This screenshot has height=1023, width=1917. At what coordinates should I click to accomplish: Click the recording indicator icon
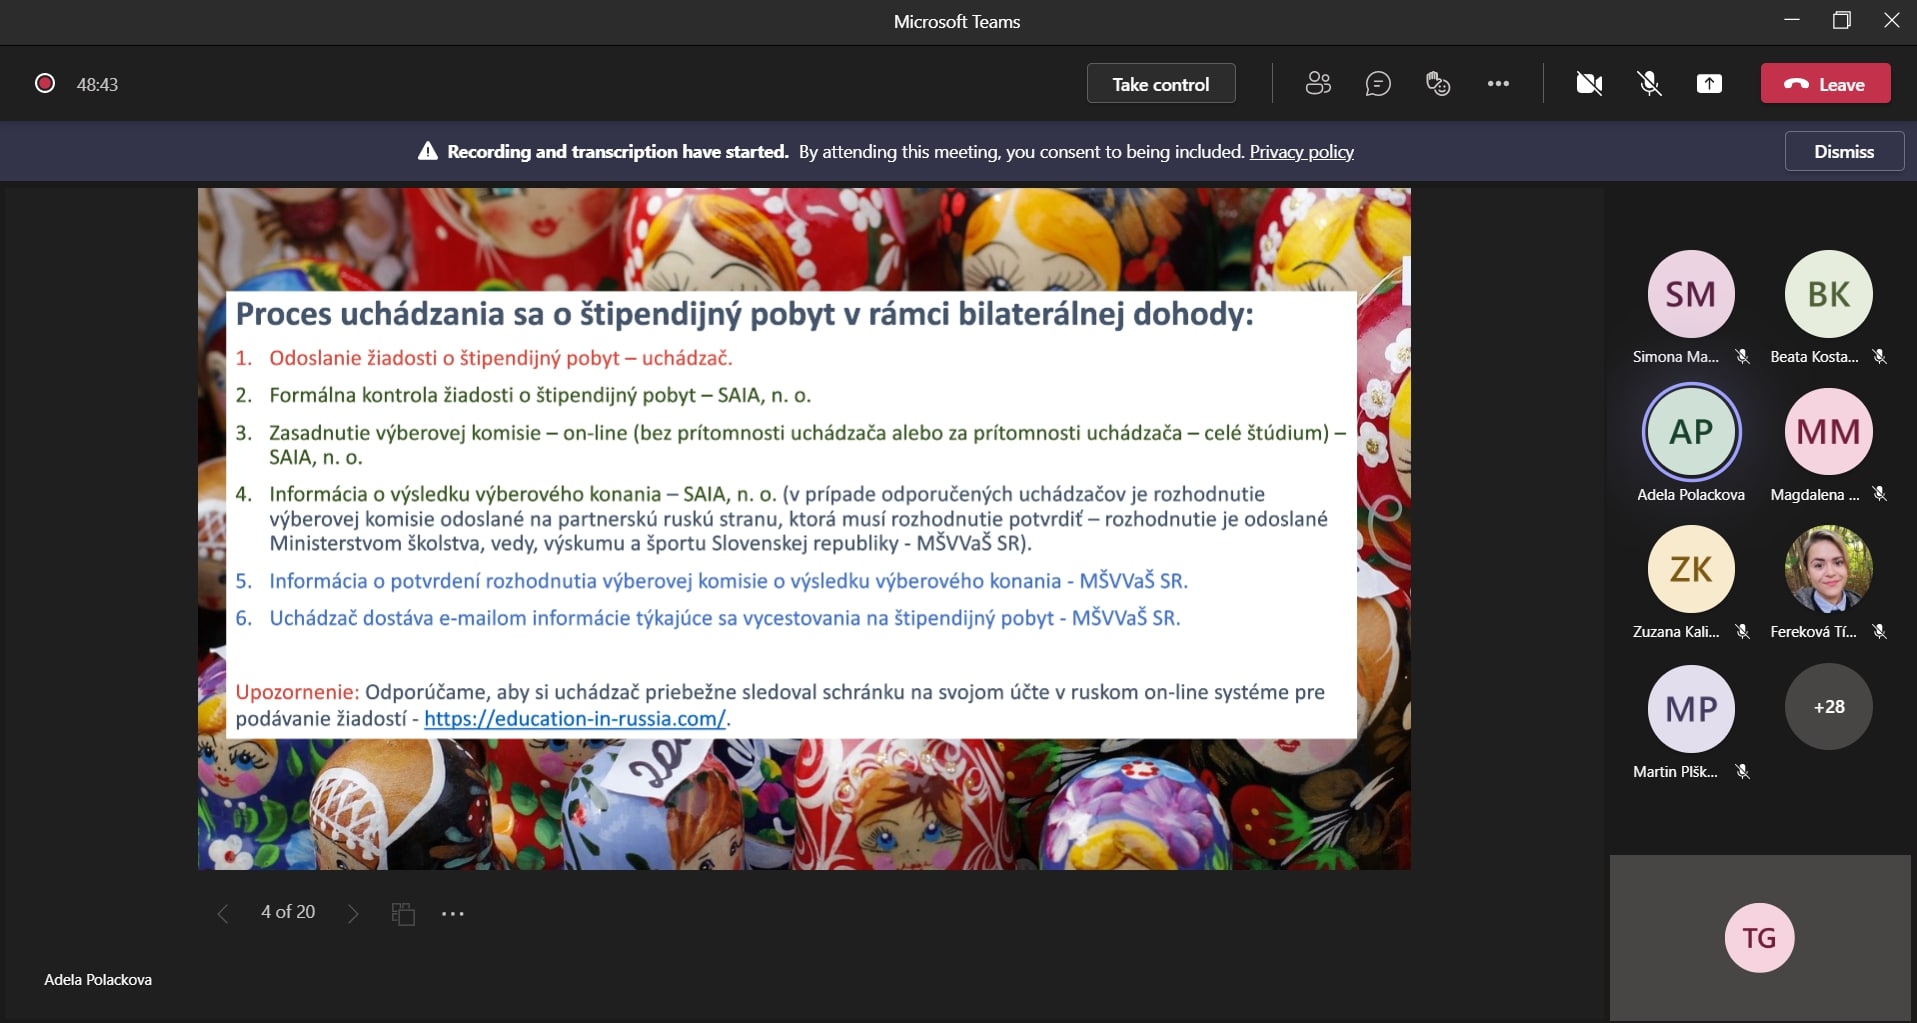click(x=44, y=83)
